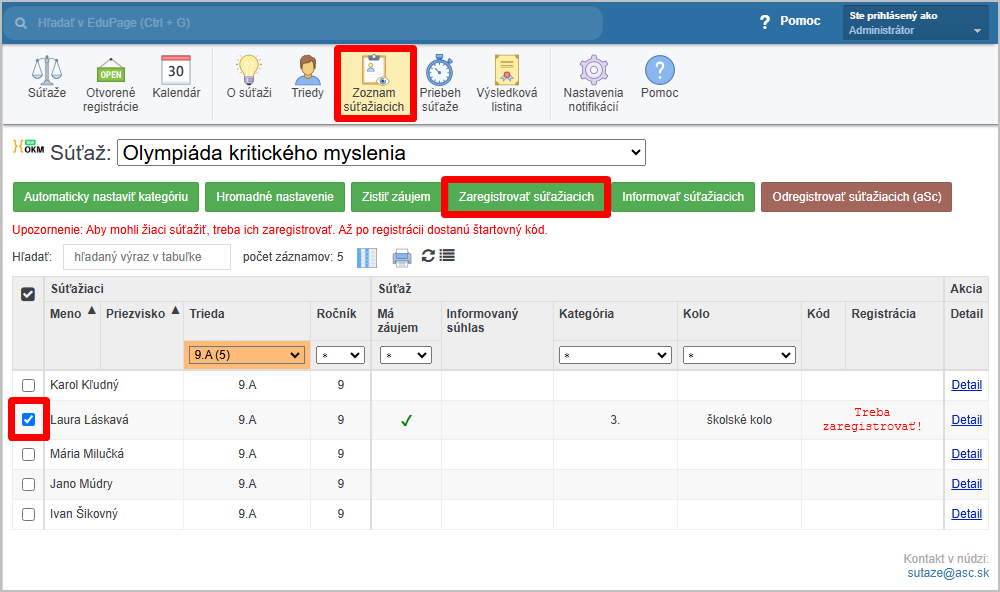Open Detail link for Ivan Šikovný
Viewport: 1000px width, 592px height.
[966, 514]
